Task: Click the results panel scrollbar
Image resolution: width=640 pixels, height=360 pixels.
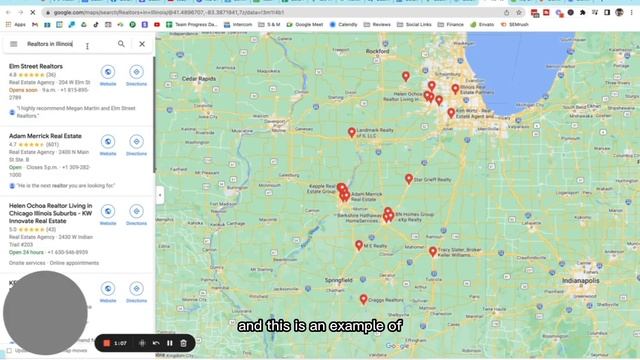Action: coord(154,114)
